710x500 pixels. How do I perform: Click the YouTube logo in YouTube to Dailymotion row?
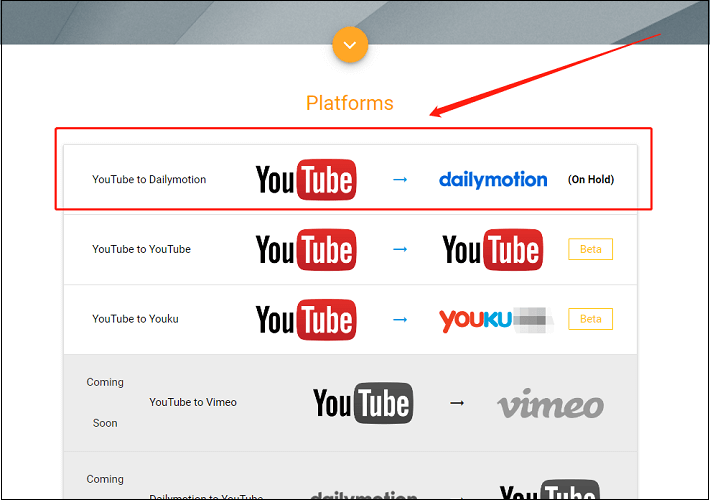pyautogui.click(x=306, y=179)
